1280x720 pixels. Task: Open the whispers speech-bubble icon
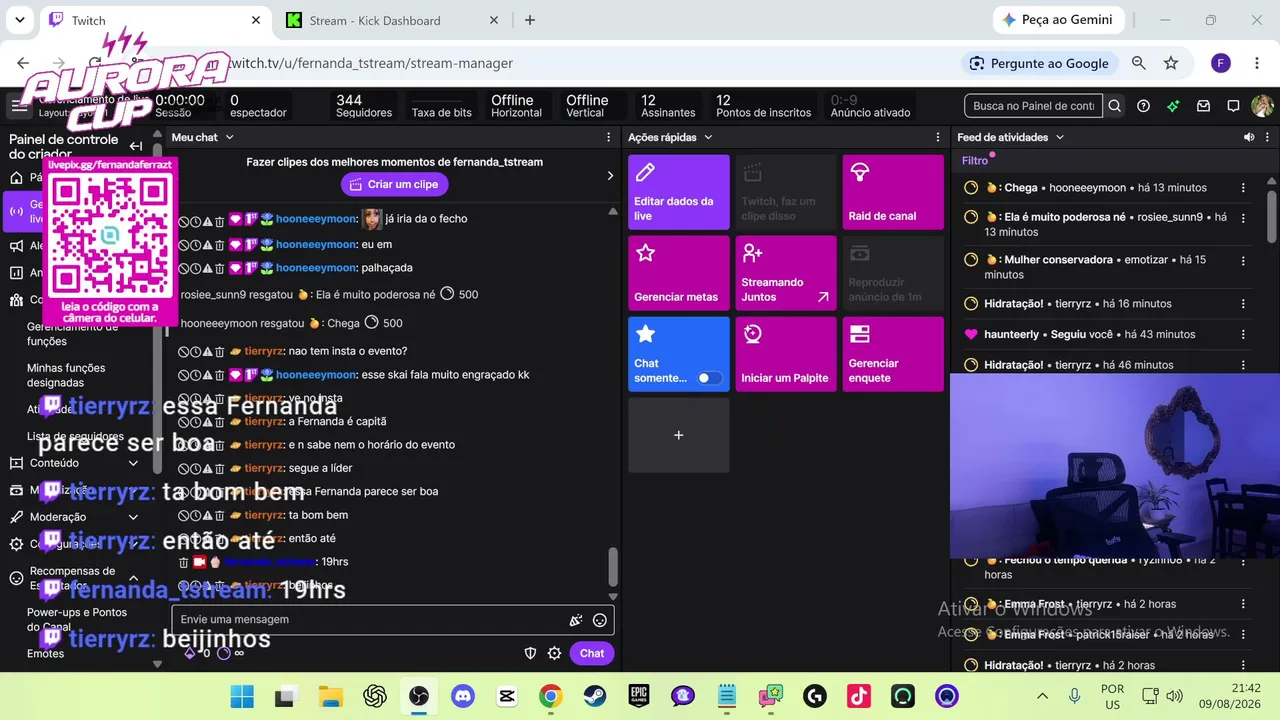coord(1233,106)
